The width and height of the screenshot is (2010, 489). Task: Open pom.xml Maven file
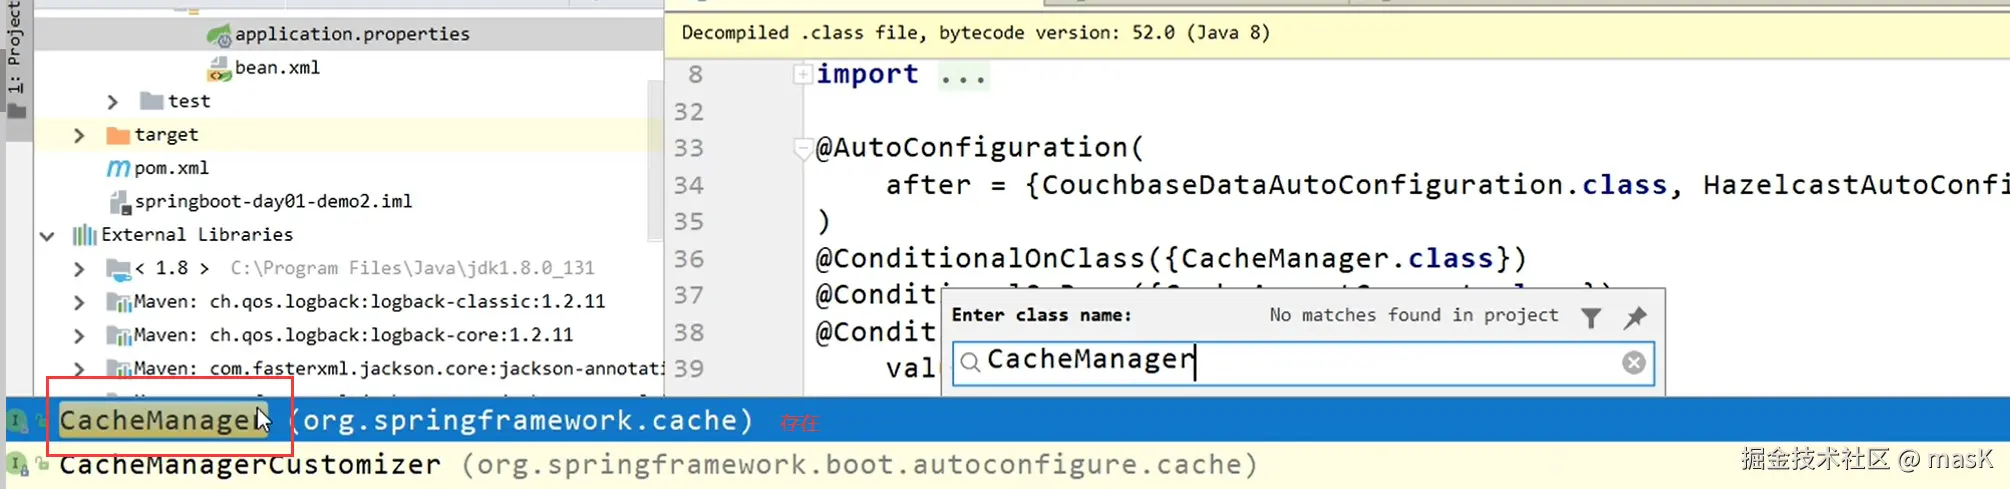pos(171,168)
